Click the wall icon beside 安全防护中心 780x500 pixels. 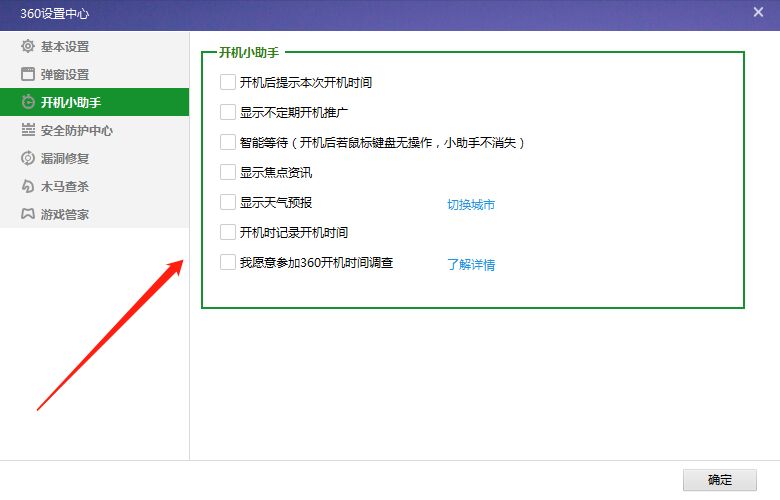[28, 130]
